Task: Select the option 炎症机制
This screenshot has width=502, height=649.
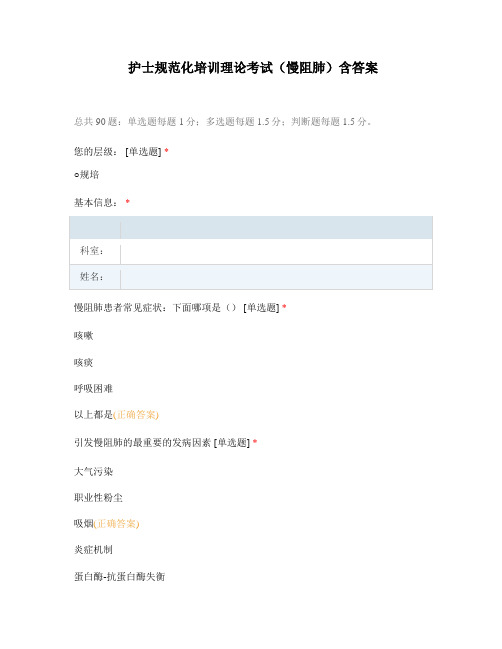Action: tap(94, 550)
